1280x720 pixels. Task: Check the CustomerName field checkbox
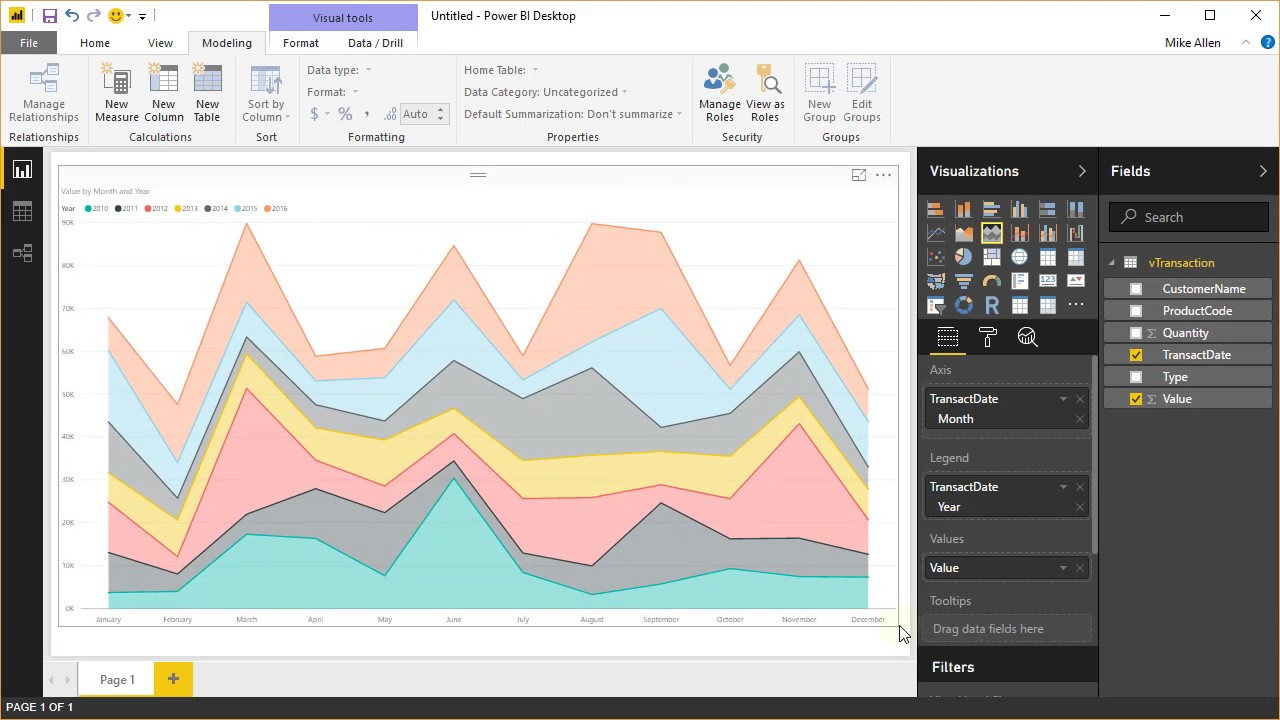click(1136, 288)
